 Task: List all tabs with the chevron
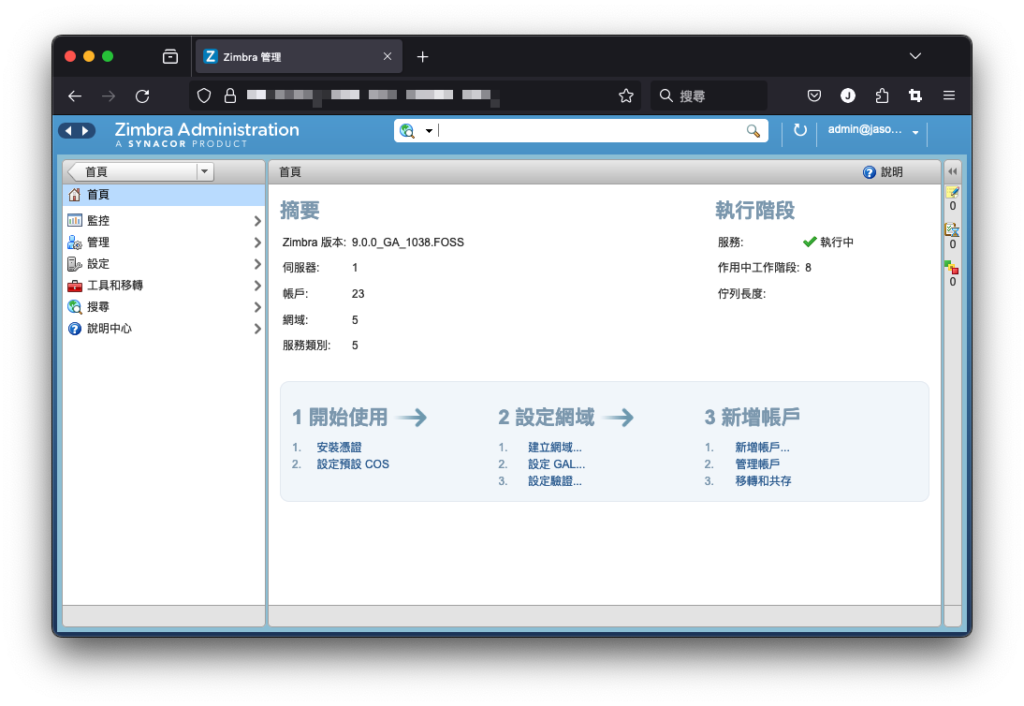click(x=915, y=56)
